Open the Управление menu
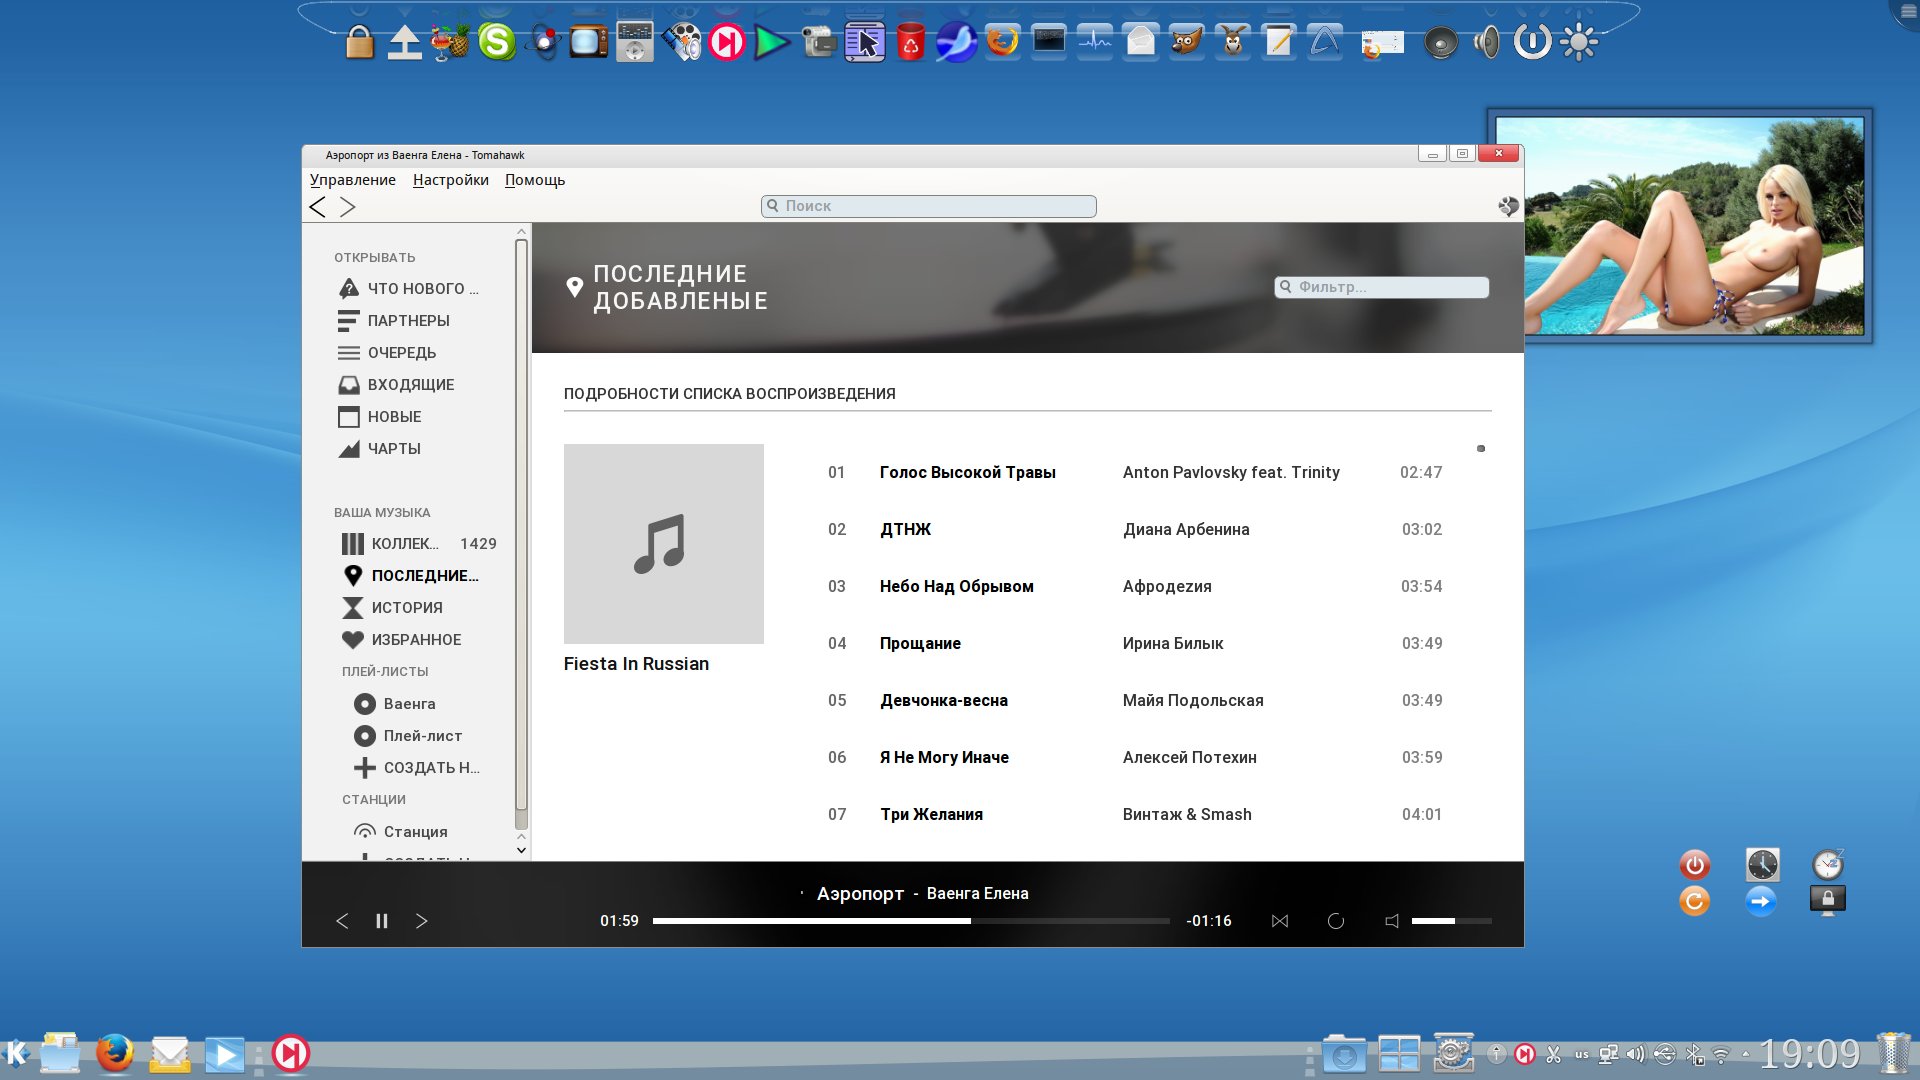The height and width of the screenshot is (1080, 1920). click(352, 180)
